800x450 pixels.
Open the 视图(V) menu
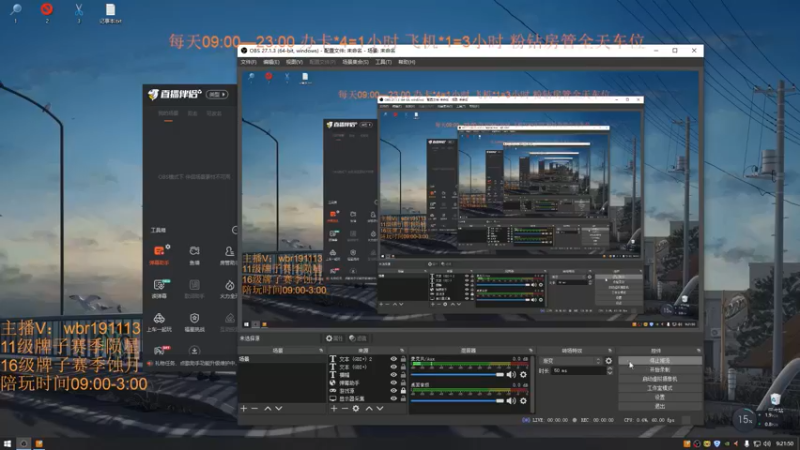click(294, 62)
